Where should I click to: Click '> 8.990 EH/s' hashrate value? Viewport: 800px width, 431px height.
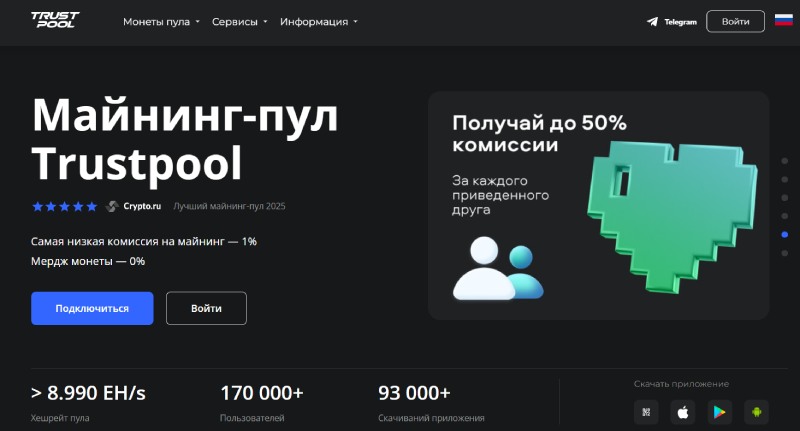click(x=88, y=393)
